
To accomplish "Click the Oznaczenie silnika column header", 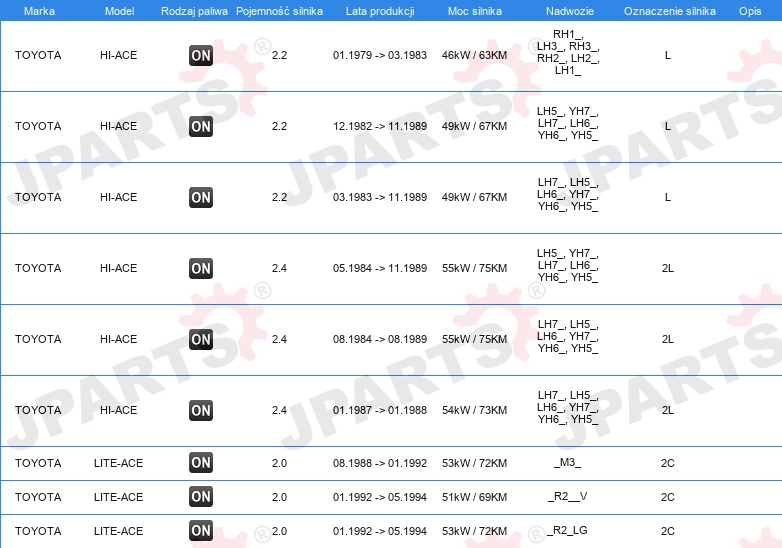I will 670,11.
